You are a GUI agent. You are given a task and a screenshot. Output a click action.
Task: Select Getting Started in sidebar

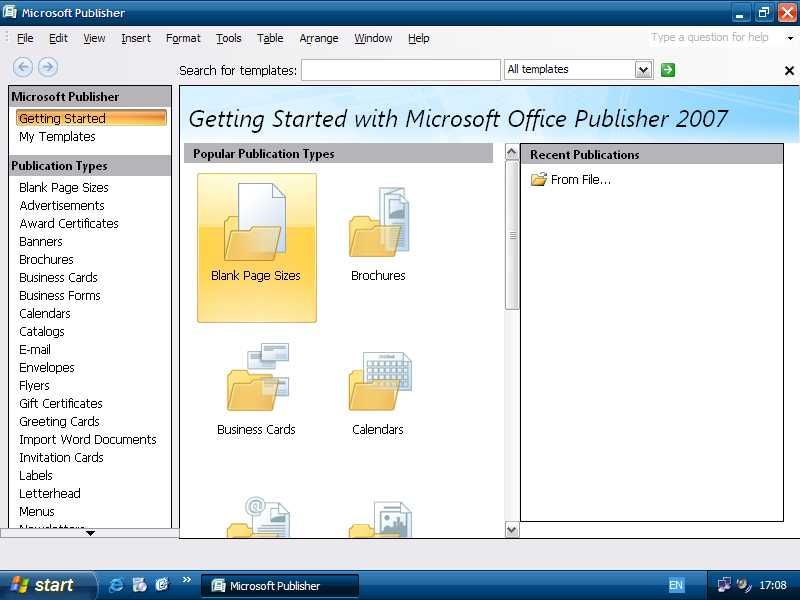coord(91,118)
